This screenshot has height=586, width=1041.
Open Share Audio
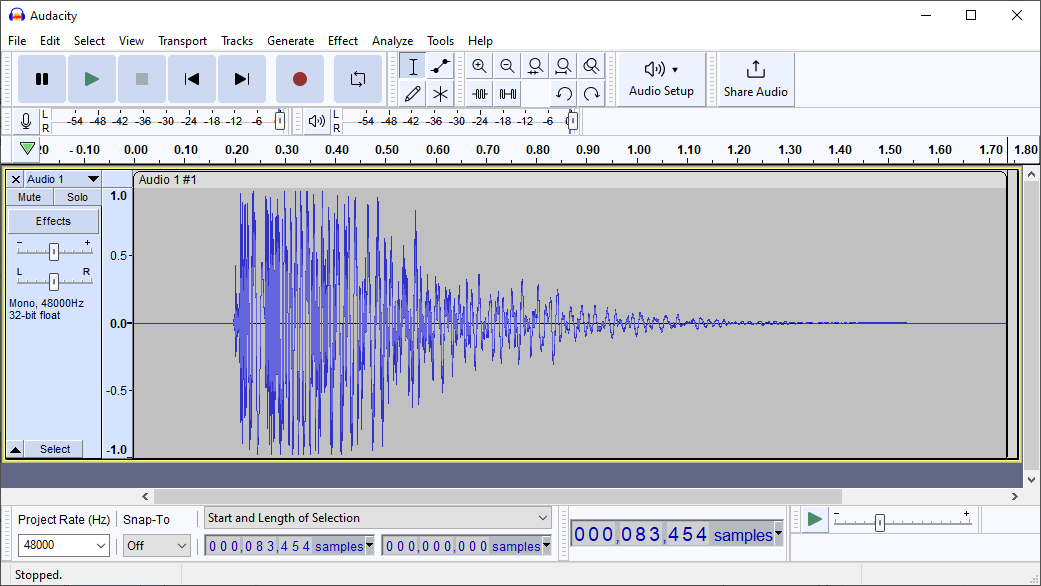pyautogui.click(x=755, y=79)
